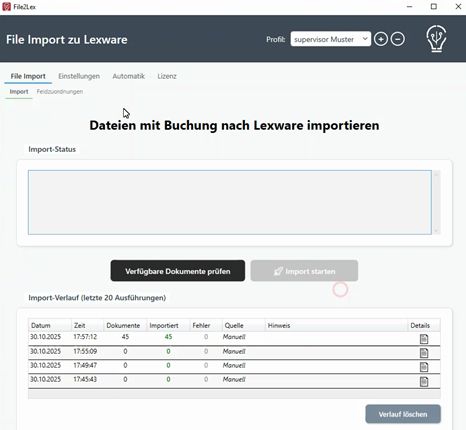The width and height of the screenshot is (466, 430).
Task: Select the time cell 17:49:47
Action: [85, 365]
